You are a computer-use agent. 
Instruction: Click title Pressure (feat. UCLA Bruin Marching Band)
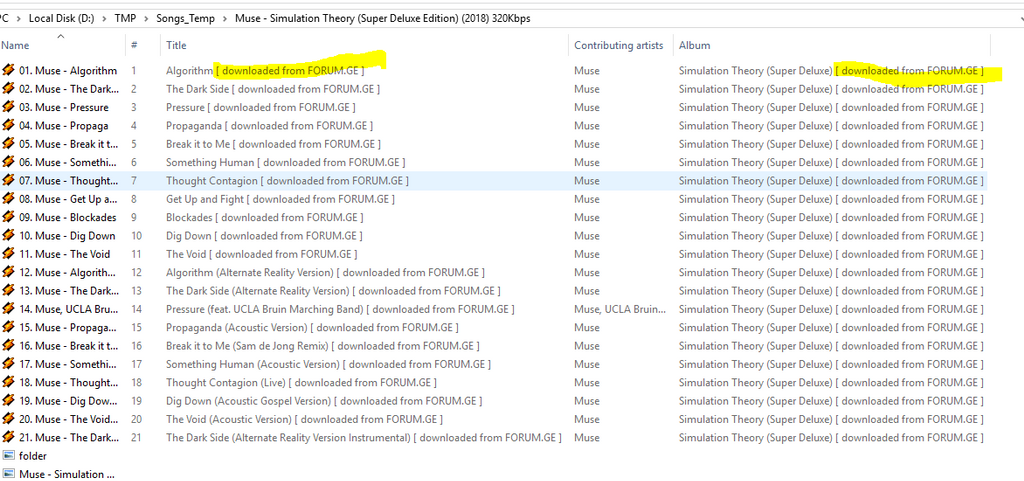click(x=340, y=309)
